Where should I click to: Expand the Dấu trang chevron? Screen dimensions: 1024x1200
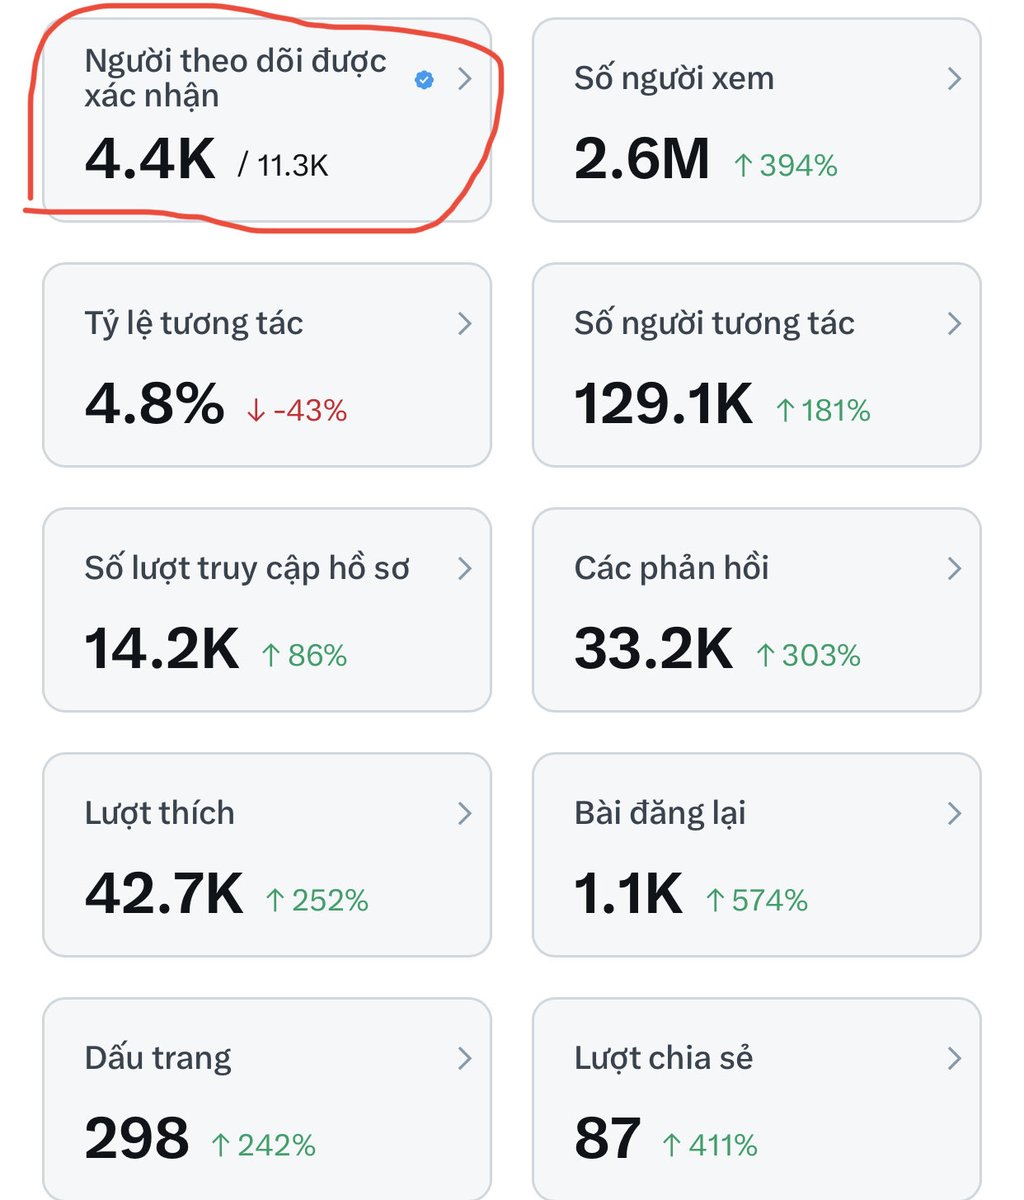click(x=464, y=1059)
